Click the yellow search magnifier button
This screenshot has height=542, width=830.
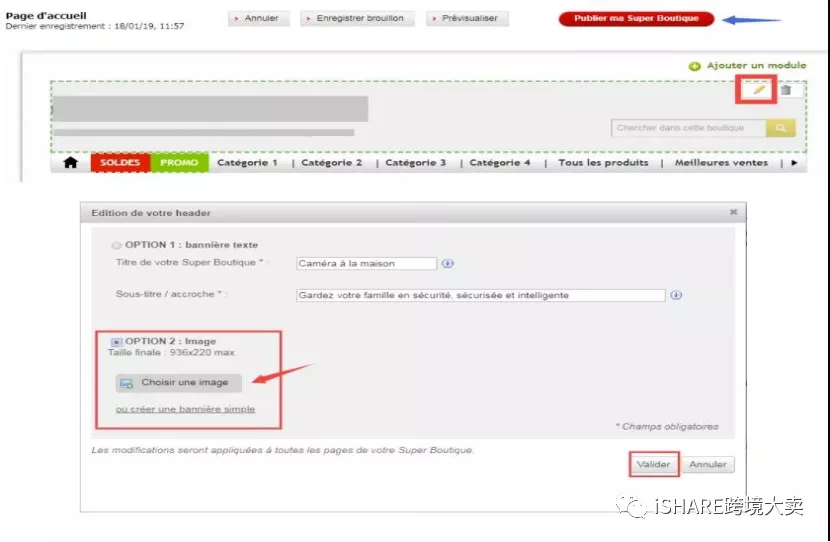click(780, 128)
